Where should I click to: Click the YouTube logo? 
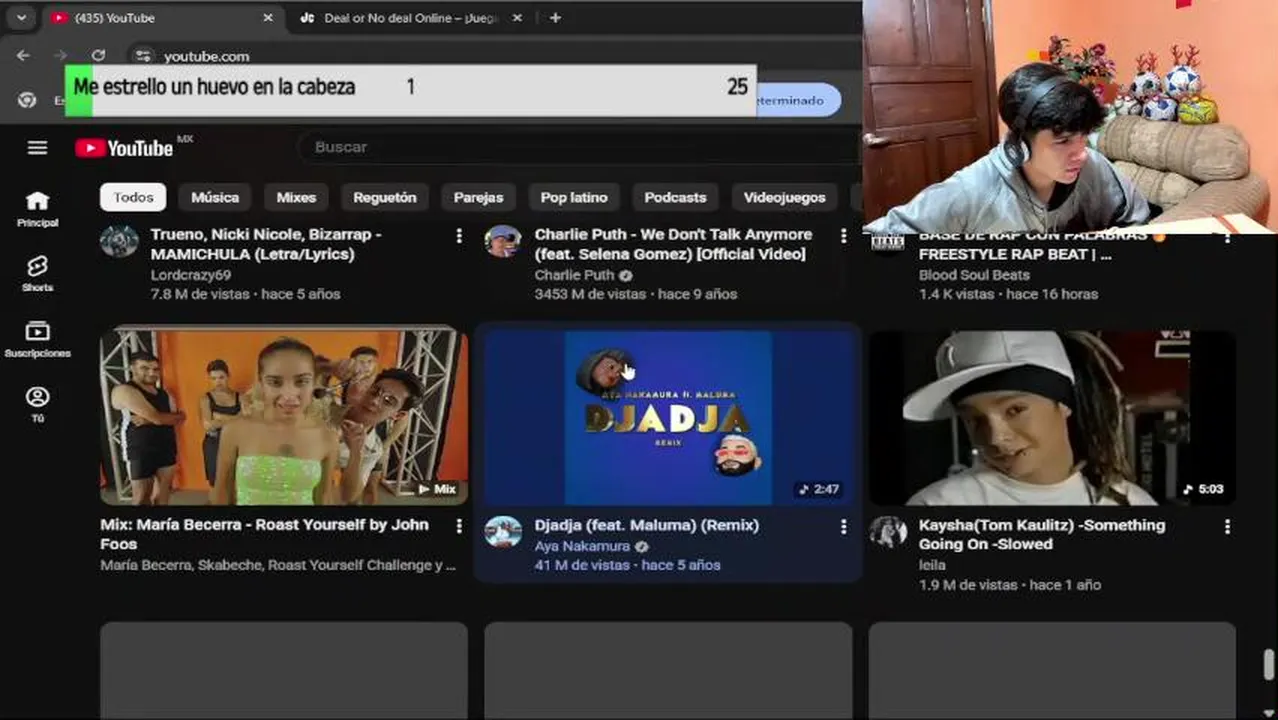[124, 148]
